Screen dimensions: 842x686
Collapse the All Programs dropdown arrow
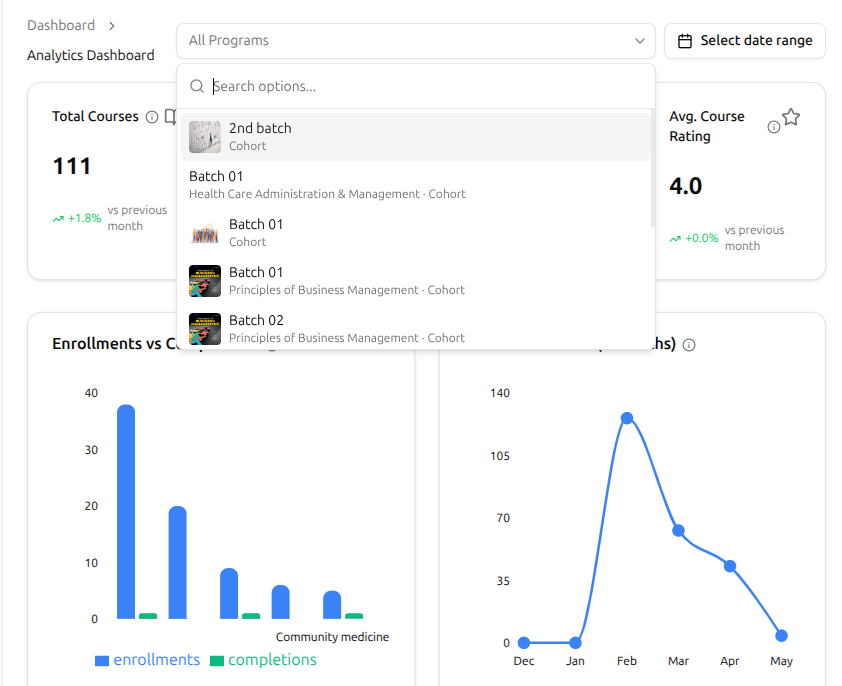tap(640, 41)
